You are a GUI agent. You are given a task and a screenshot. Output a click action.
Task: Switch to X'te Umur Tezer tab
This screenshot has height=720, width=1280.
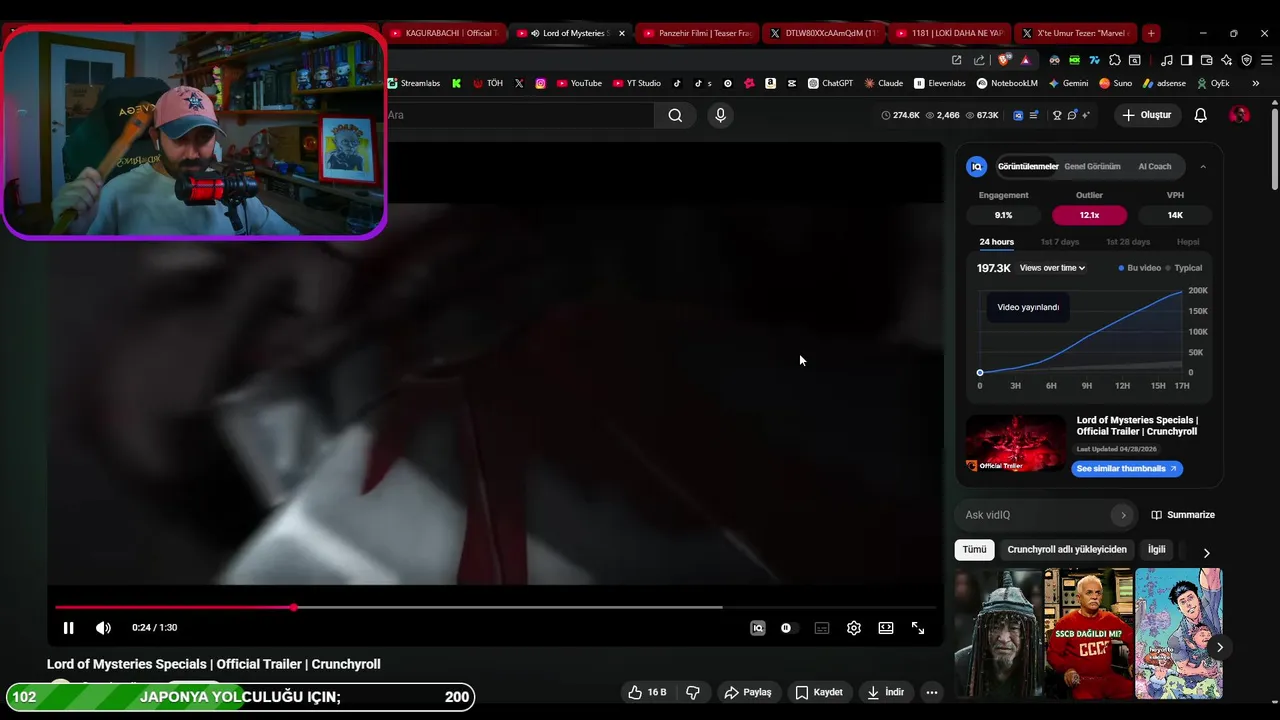[x=1076, y=33]
